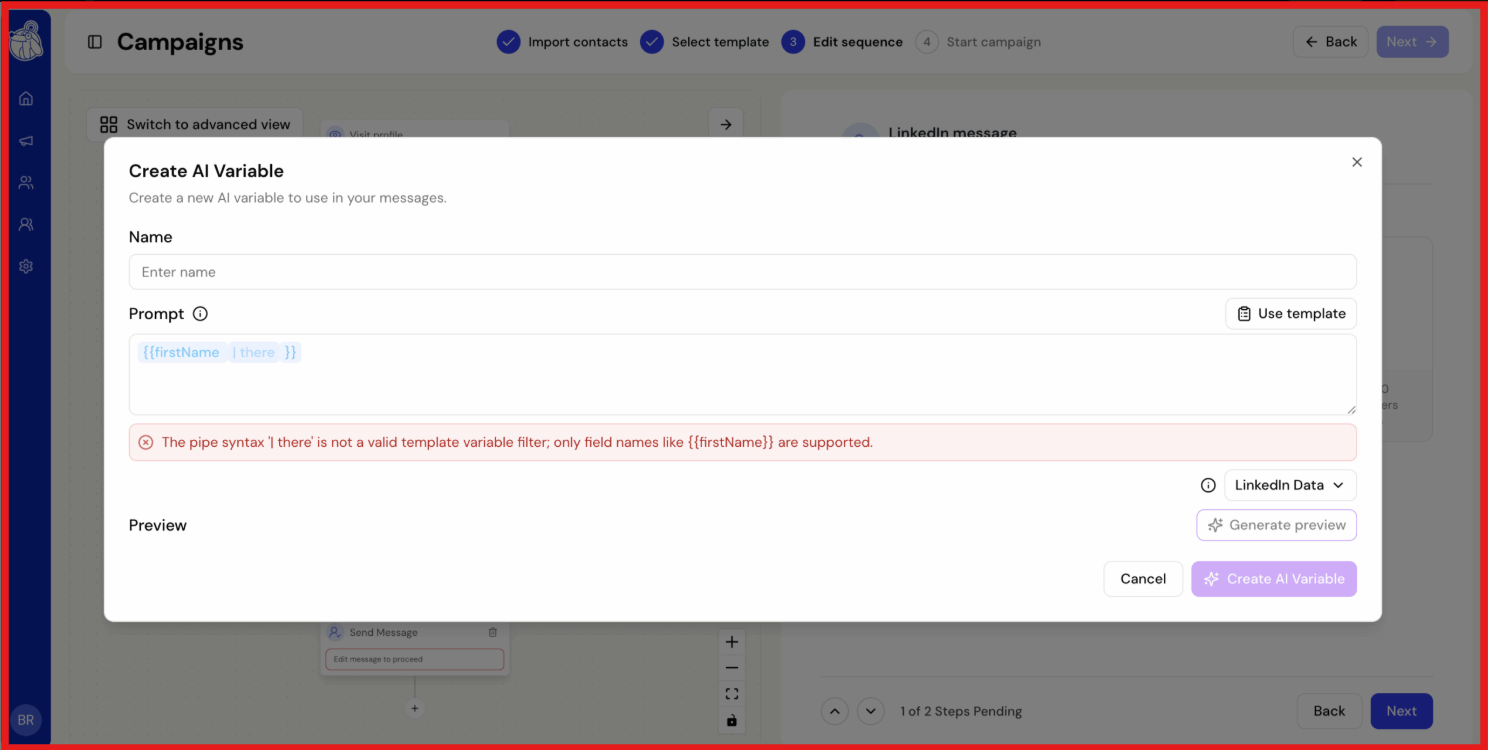The width and height of the screenshot is (1488, 750).
Task: Open the contacts people sidebar icon
Action: coord(26,183)
